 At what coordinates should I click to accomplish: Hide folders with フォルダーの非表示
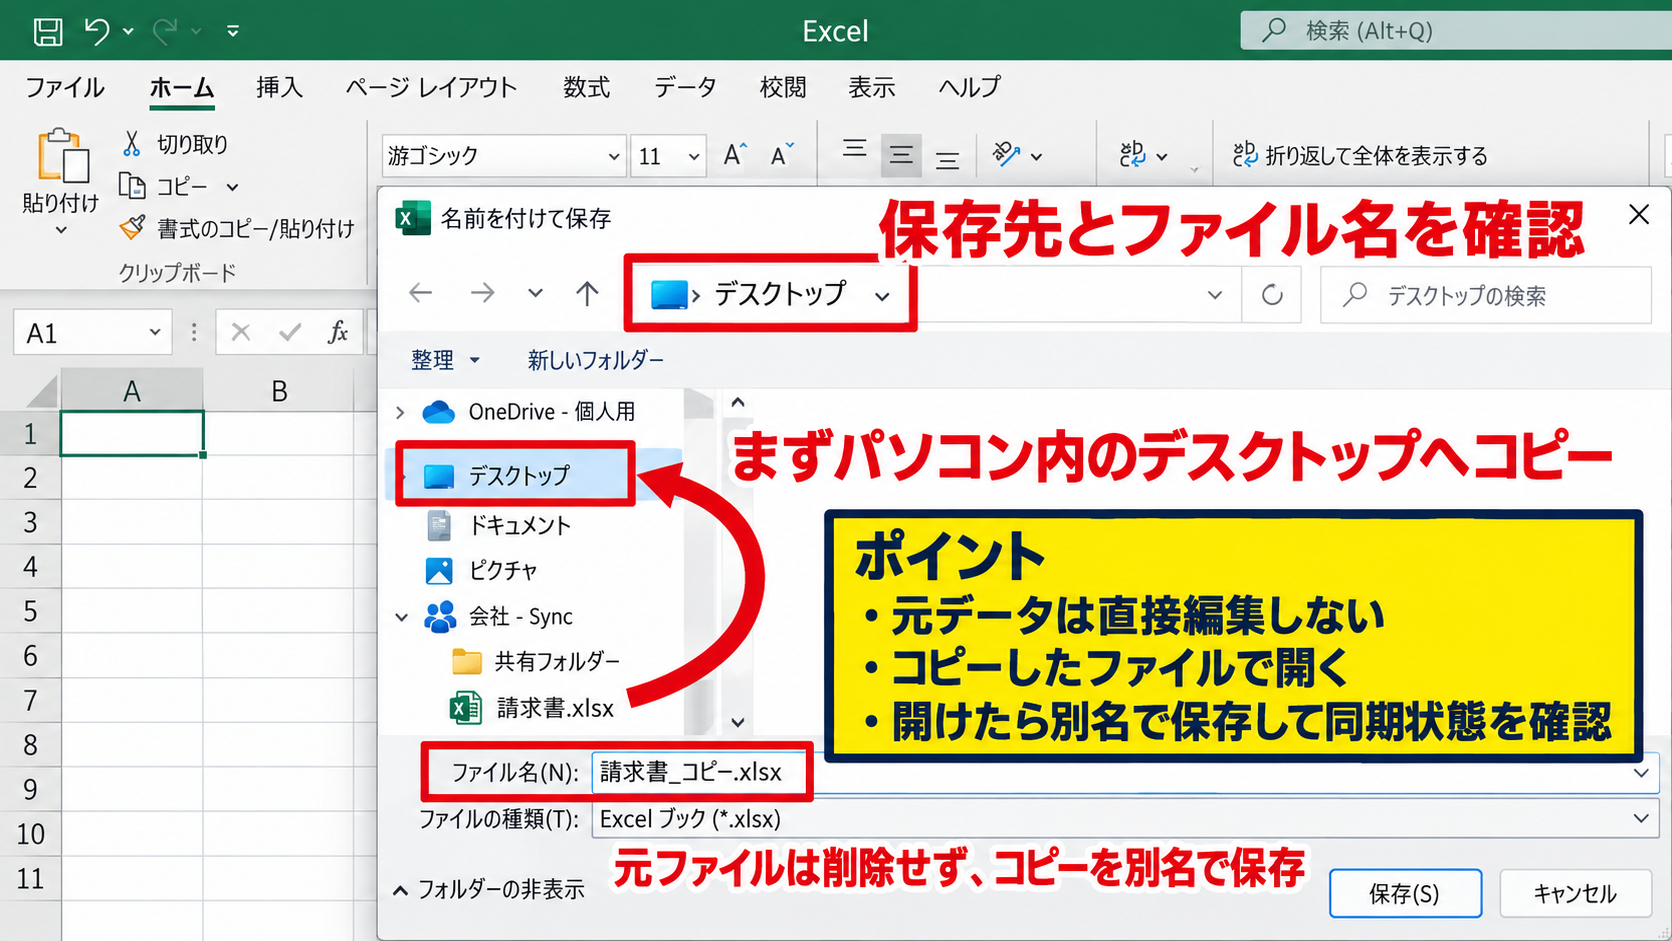tap(489, 889)
